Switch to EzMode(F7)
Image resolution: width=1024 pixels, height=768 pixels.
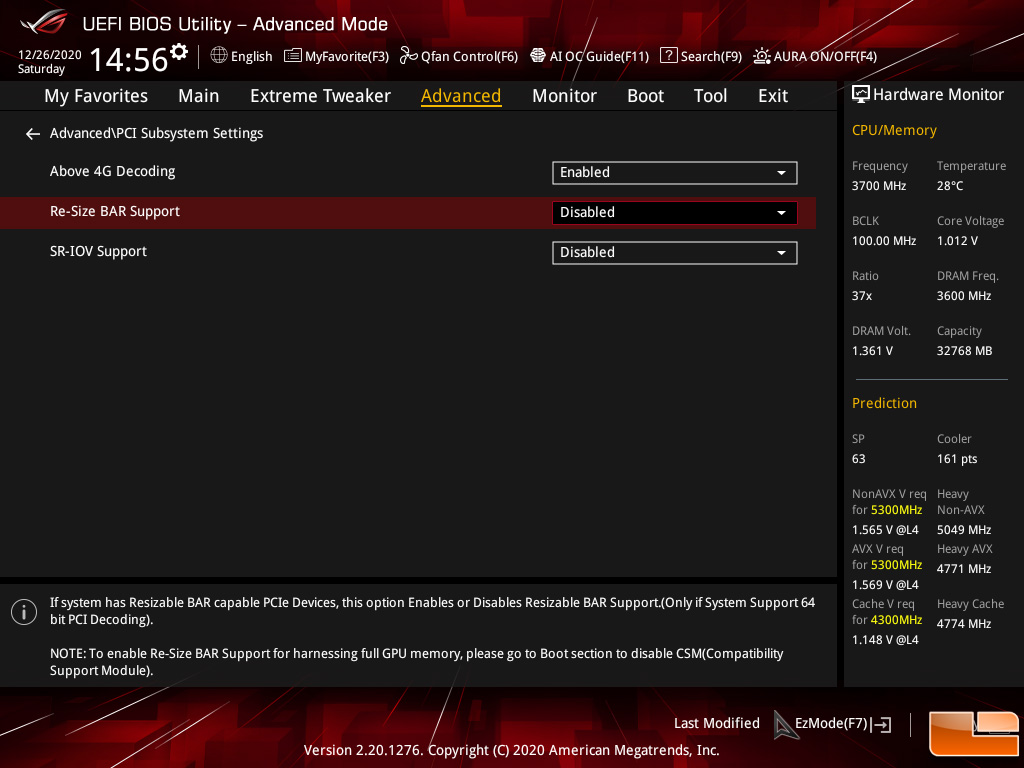point(831,723)
